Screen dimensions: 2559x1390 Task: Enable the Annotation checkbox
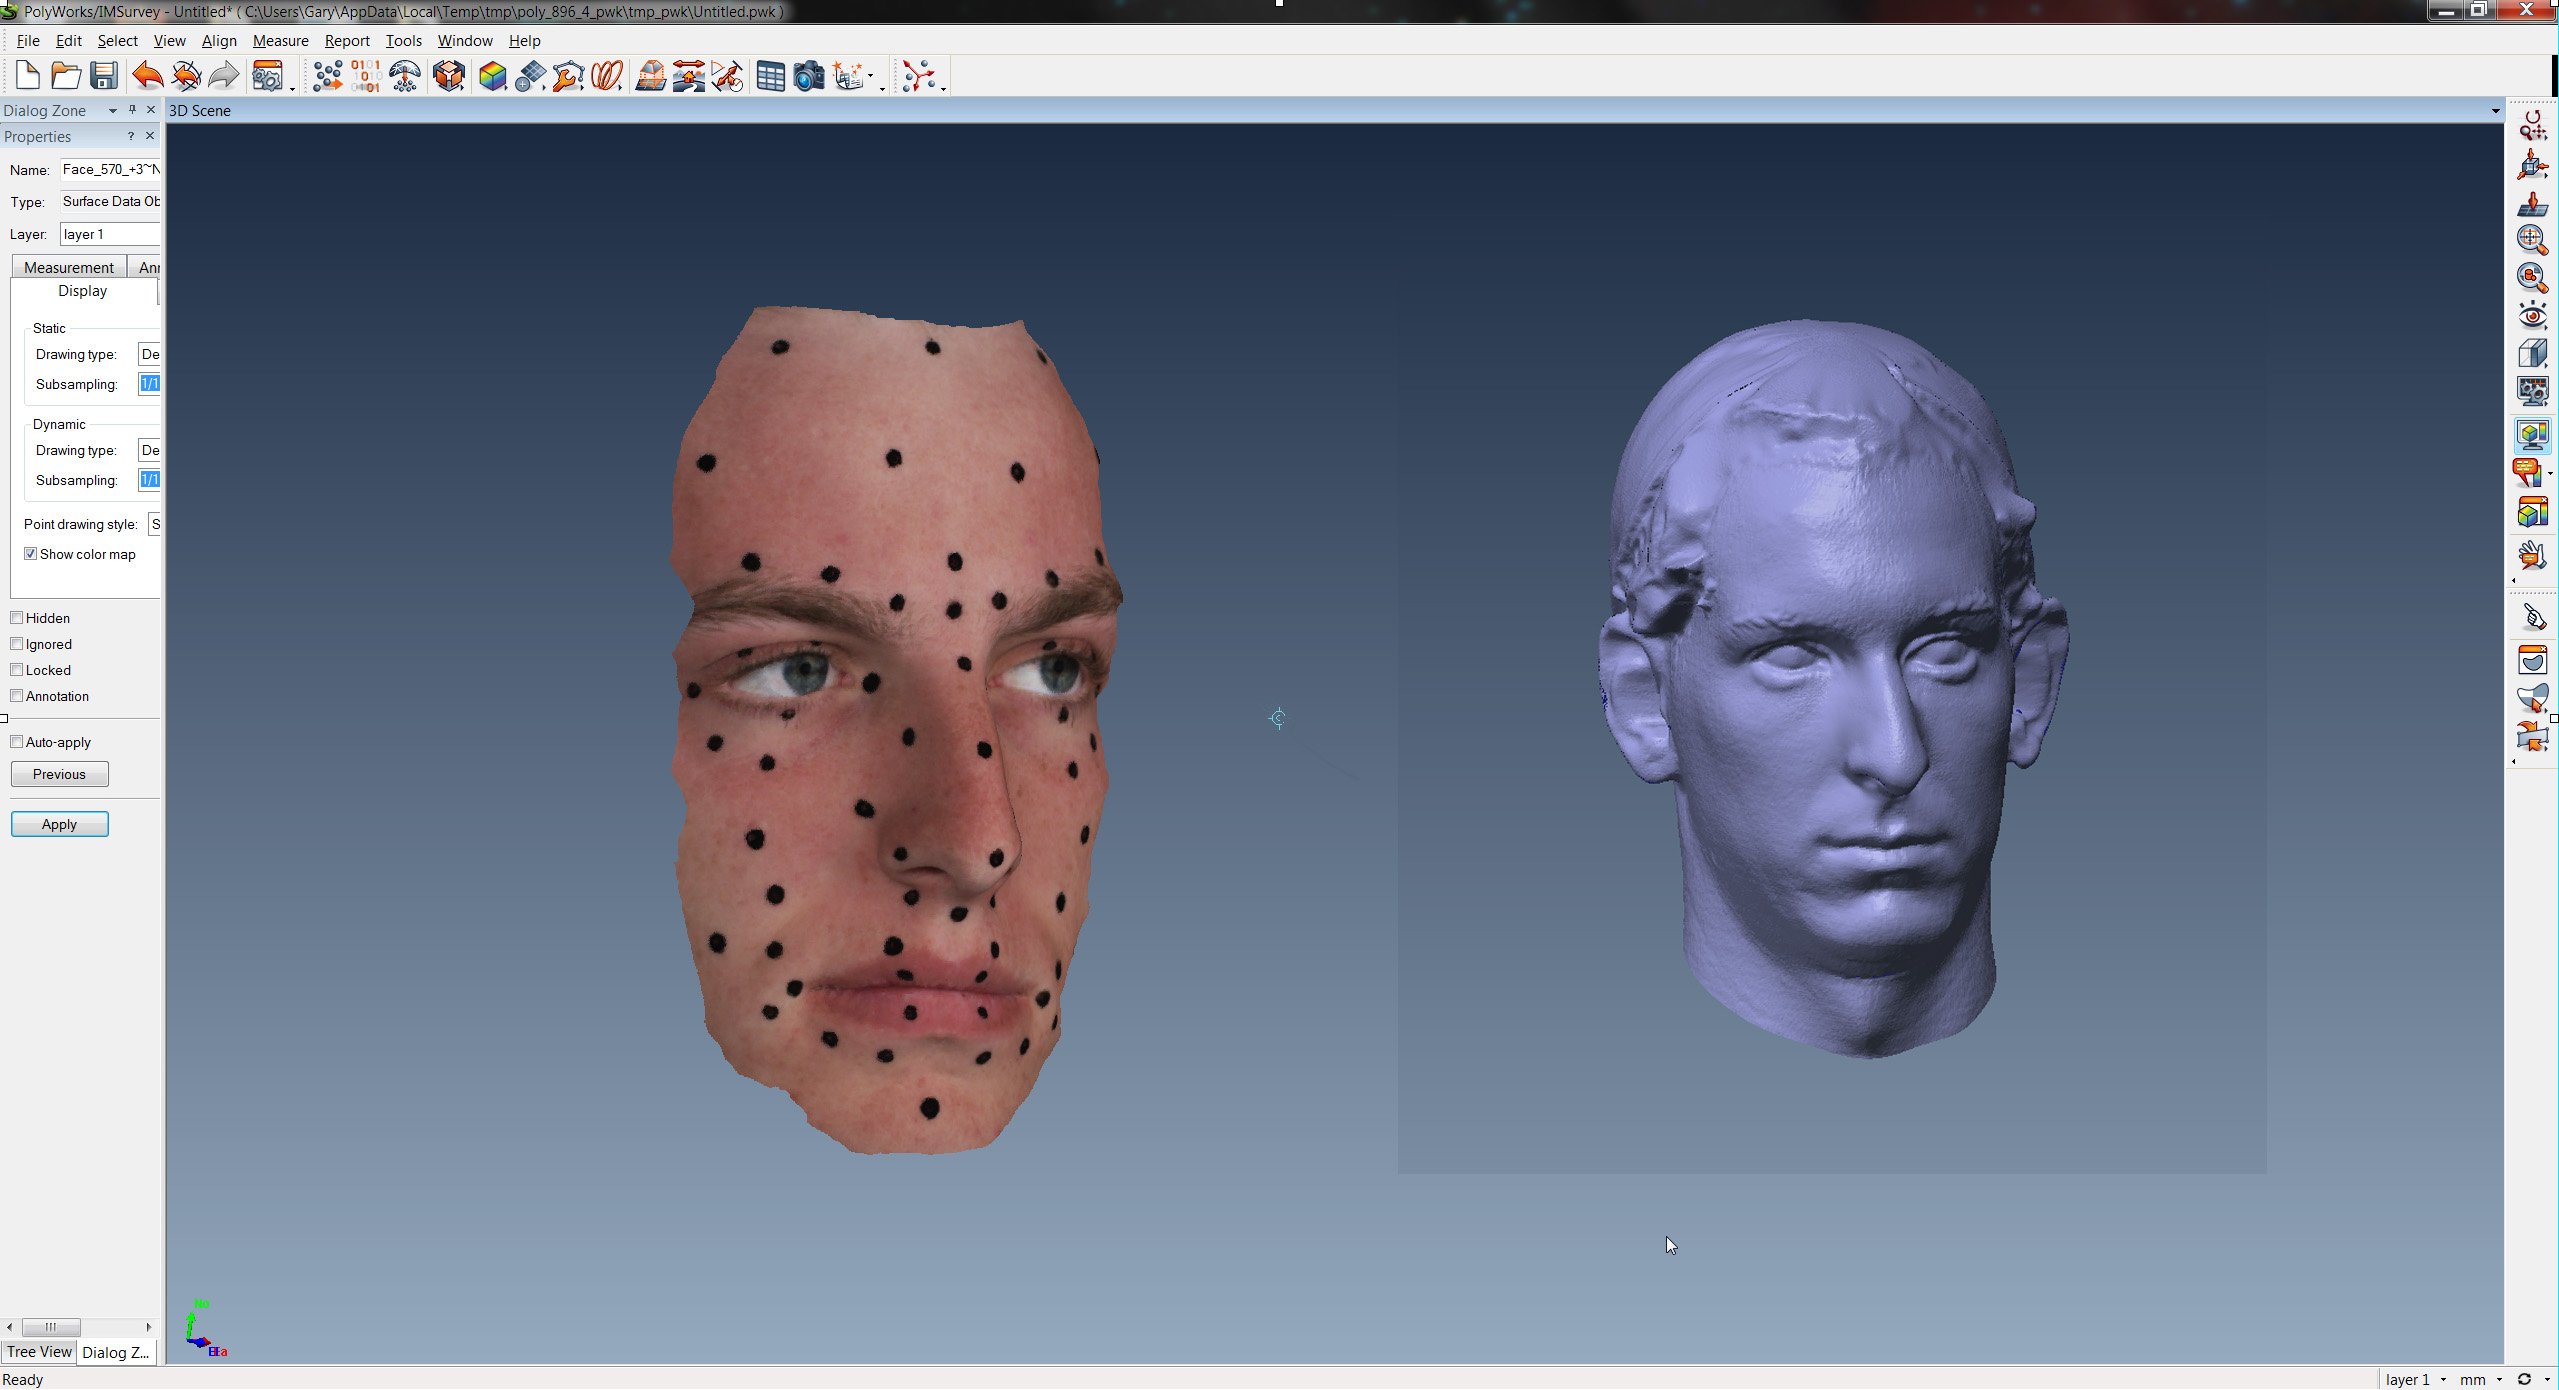(17, 695)
